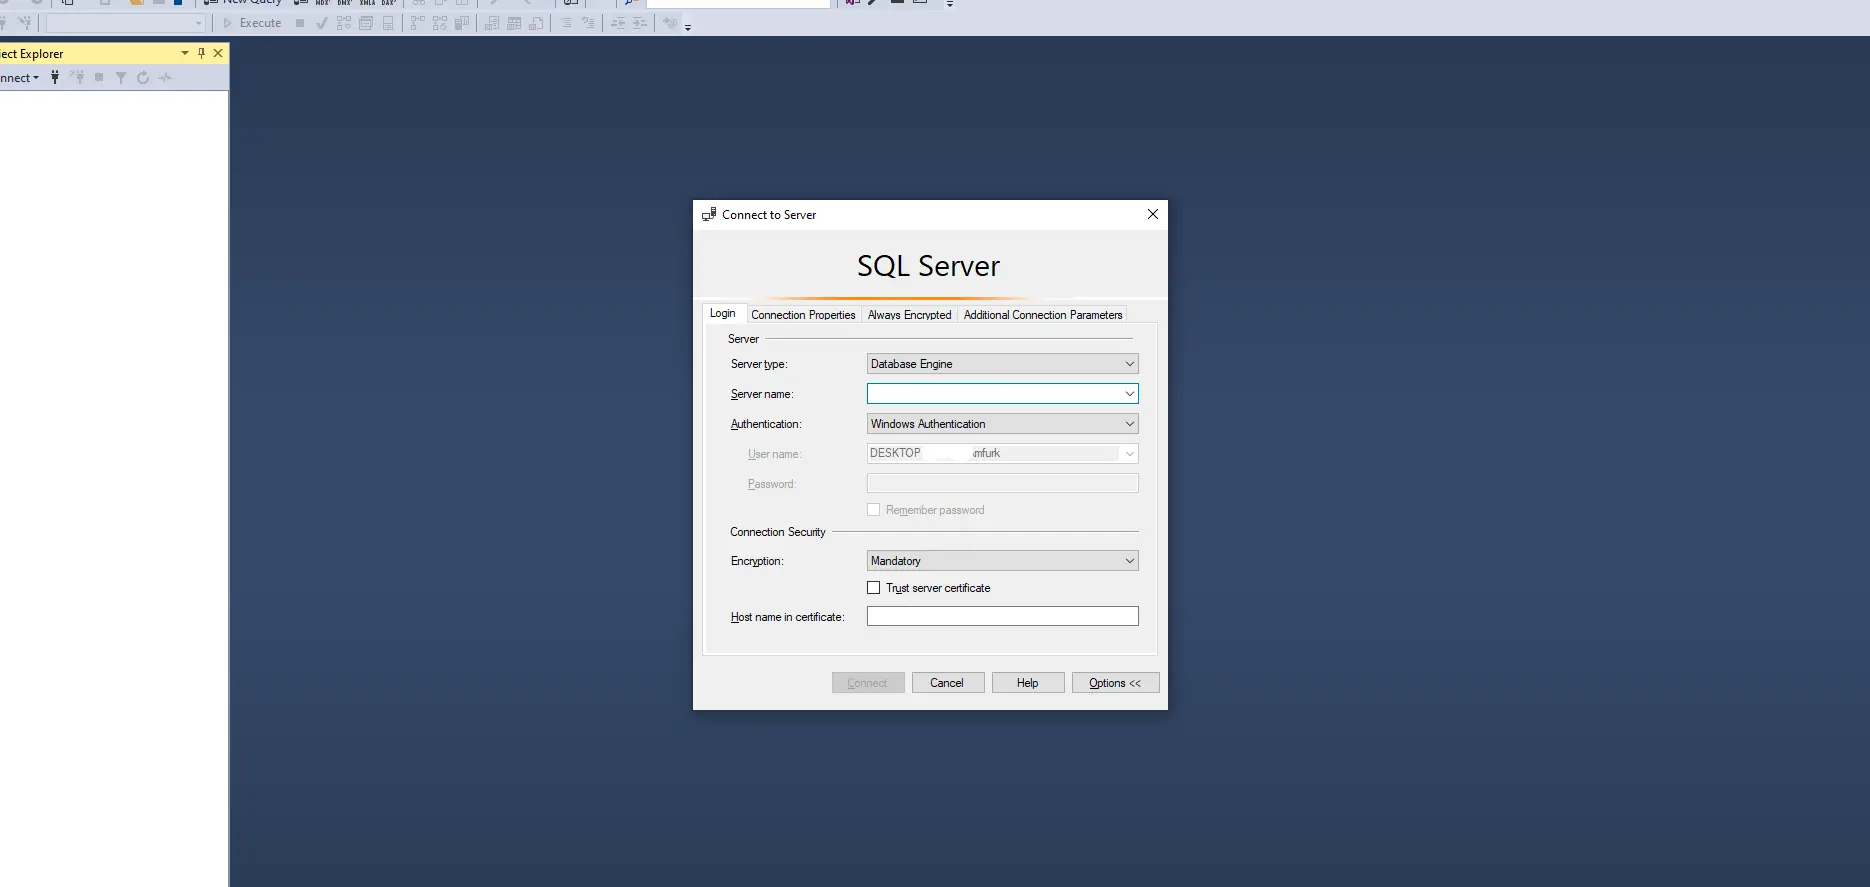Click the Connect Object Explorer plug icon
Viewport: 1870px width, 887px height.
(x=55, y=78)
